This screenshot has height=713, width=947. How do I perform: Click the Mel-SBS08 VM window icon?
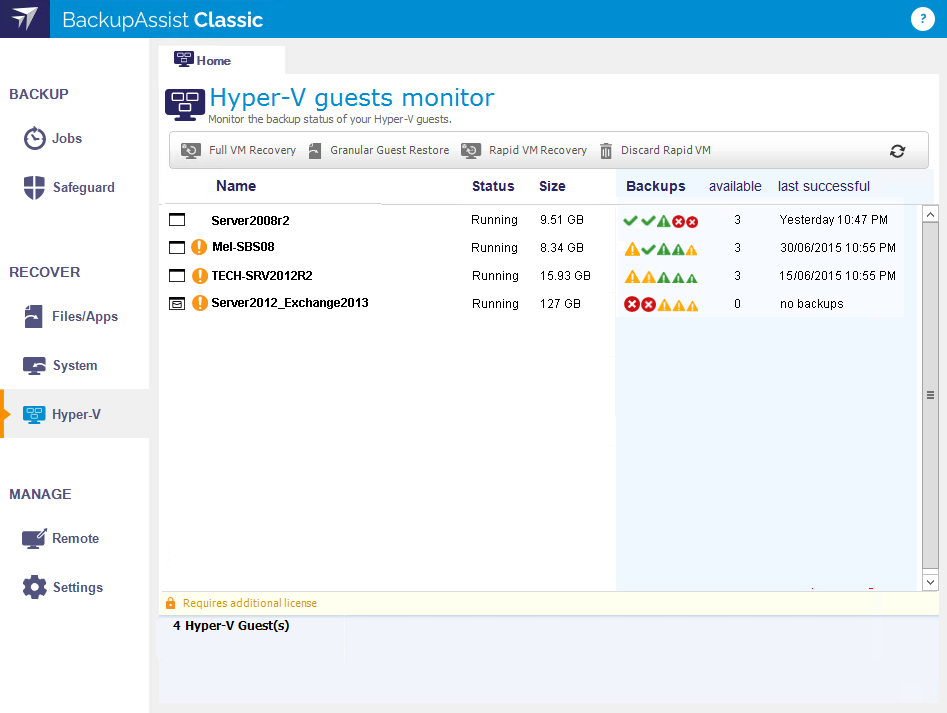pyautogui.click(x=177, y=248)
